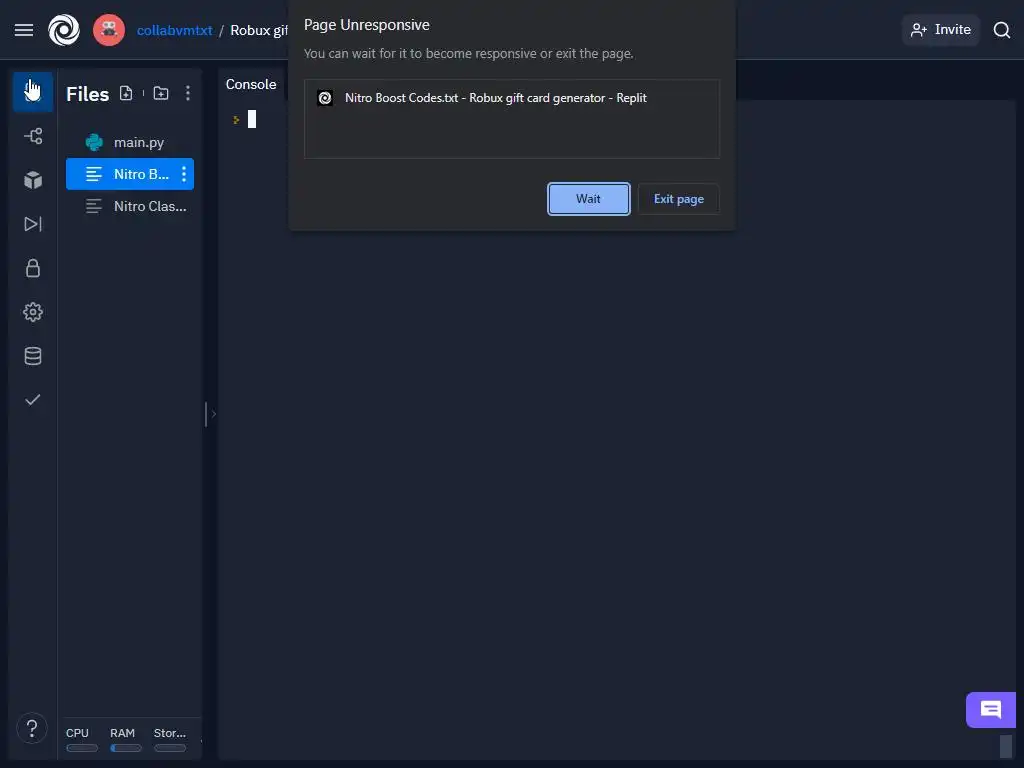
Task: View the Stor... usage meter
Action: (x=170, y=741)
